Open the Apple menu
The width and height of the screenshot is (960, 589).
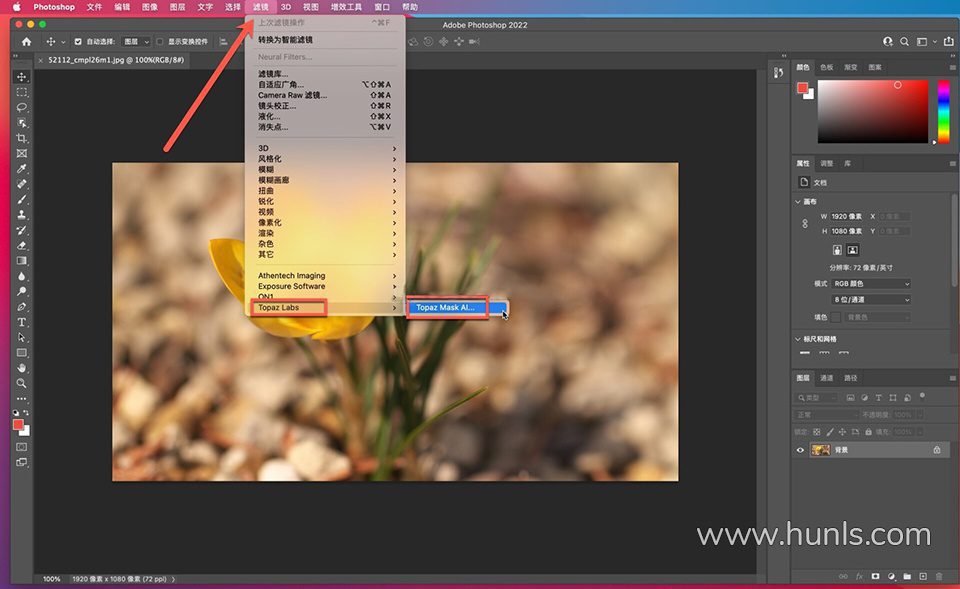(x=17, y=7)
